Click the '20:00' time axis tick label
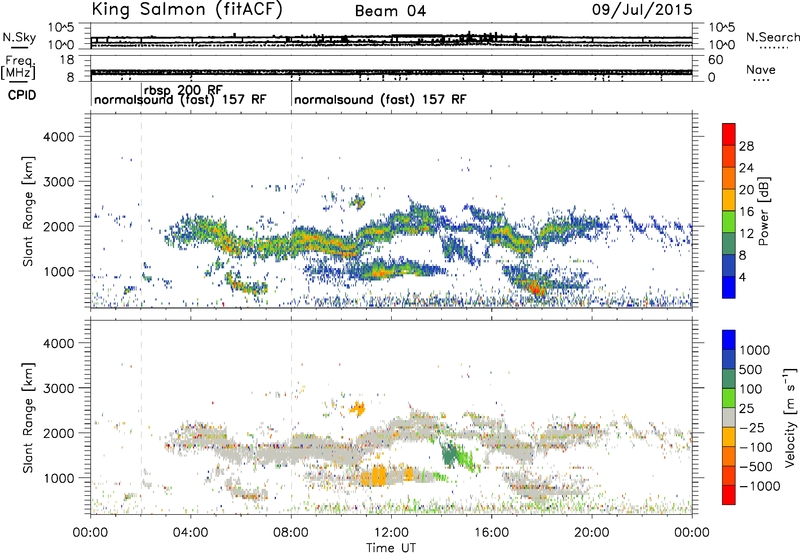This screenshot has width=800, height=554. [592, 533]
